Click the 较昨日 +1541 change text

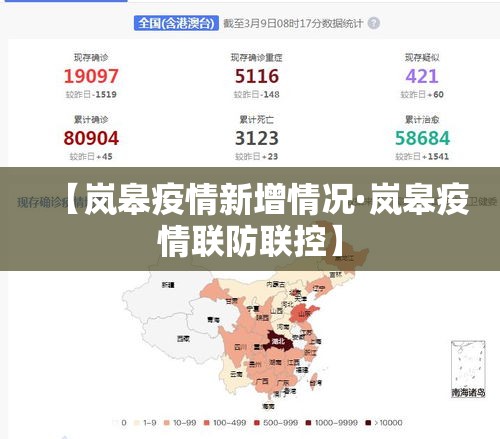point(422,156)
